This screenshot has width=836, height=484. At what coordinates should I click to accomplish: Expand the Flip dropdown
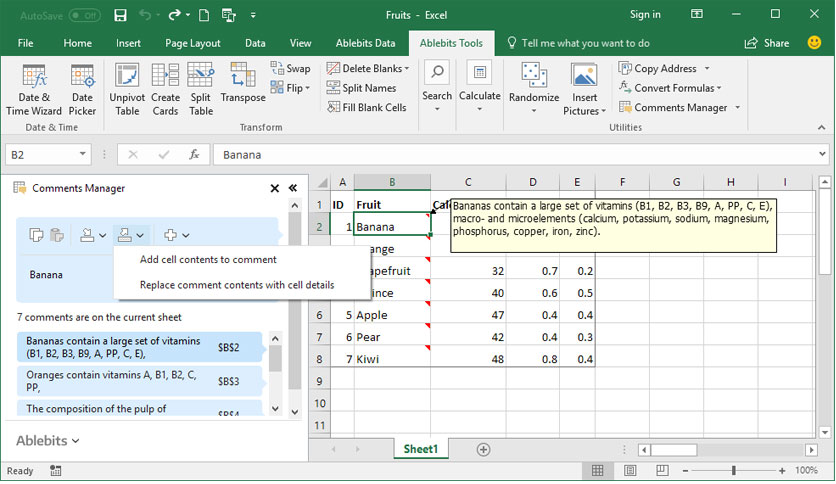coord(308,88)
